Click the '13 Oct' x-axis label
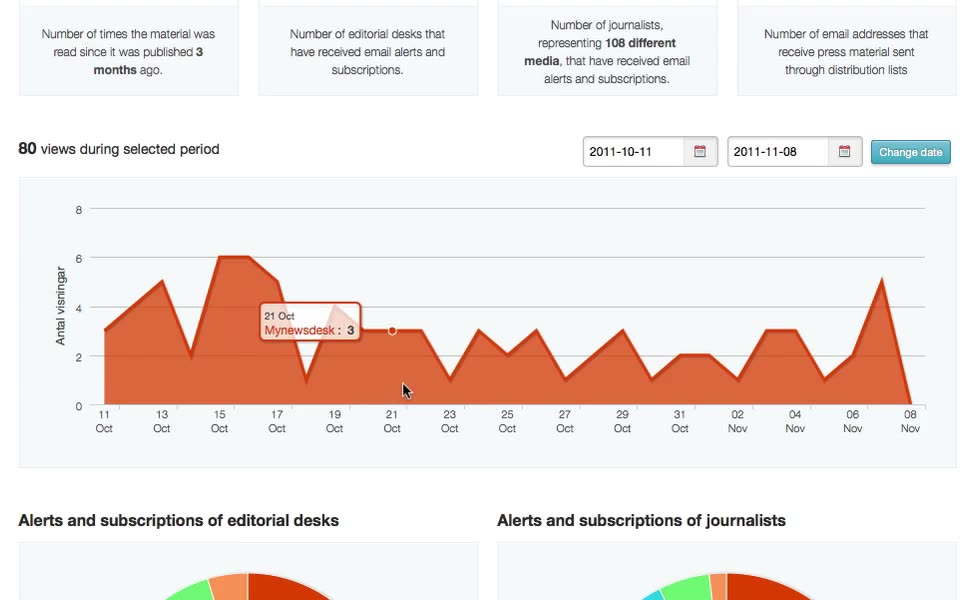This screenshot has height=600, width=960. pos(162,421)
